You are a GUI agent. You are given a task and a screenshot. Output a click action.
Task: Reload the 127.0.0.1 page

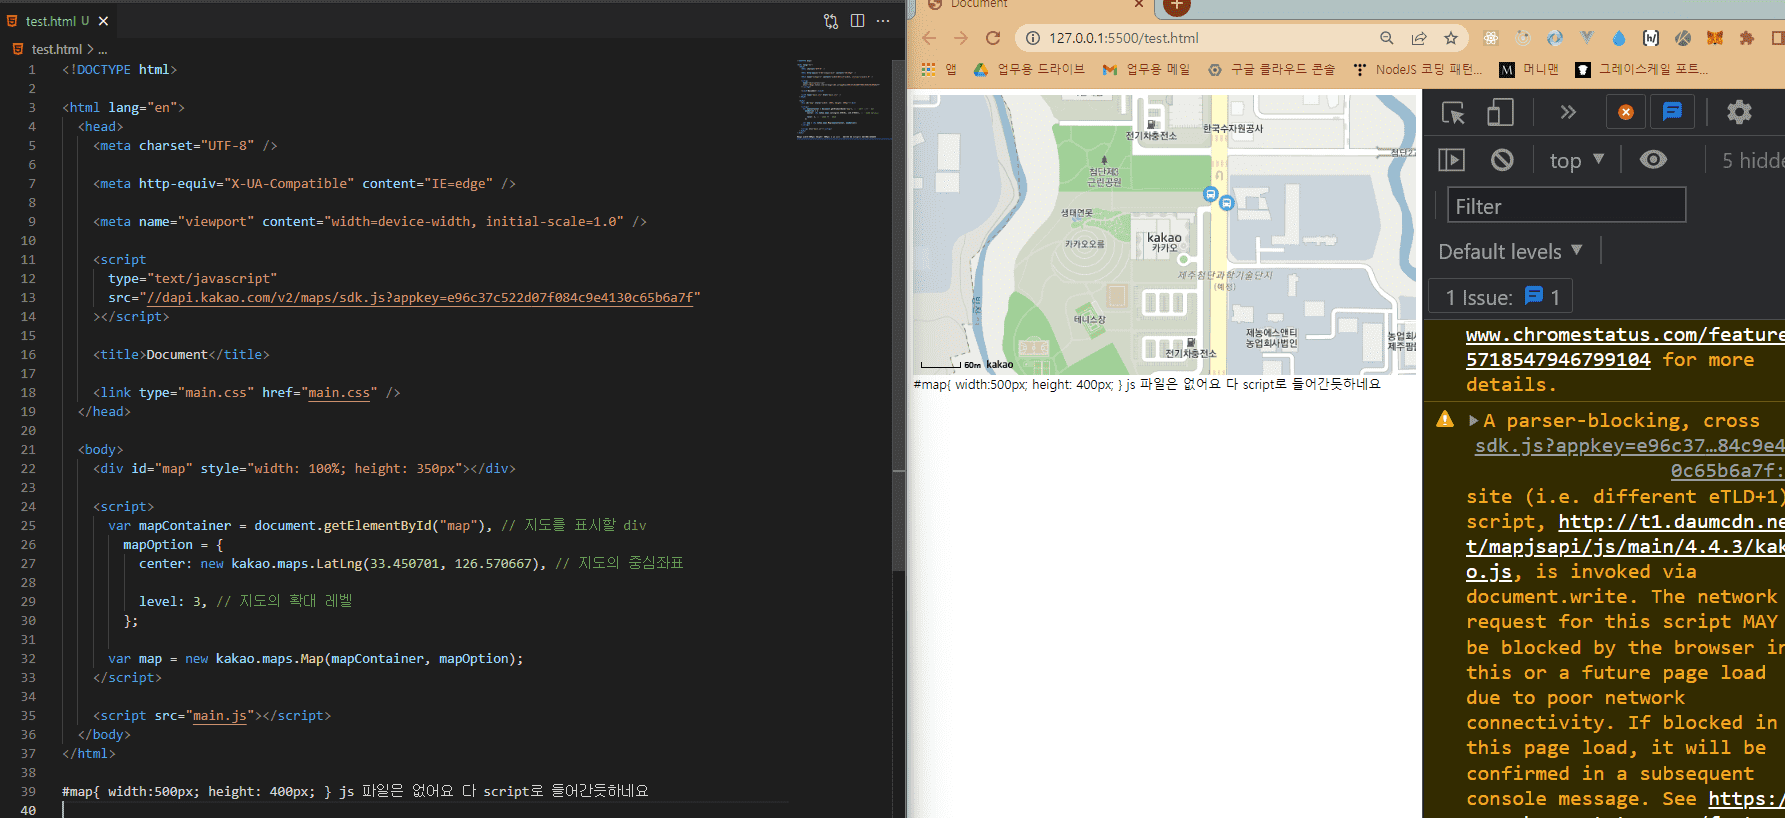[993, 38]
